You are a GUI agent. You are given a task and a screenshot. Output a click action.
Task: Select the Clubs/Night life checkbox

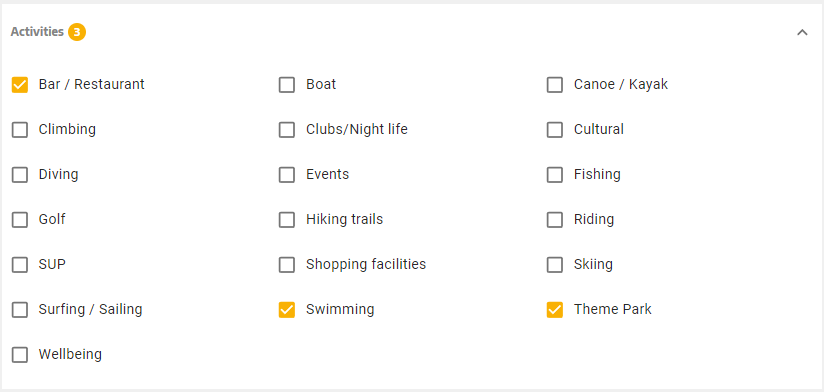287,130
